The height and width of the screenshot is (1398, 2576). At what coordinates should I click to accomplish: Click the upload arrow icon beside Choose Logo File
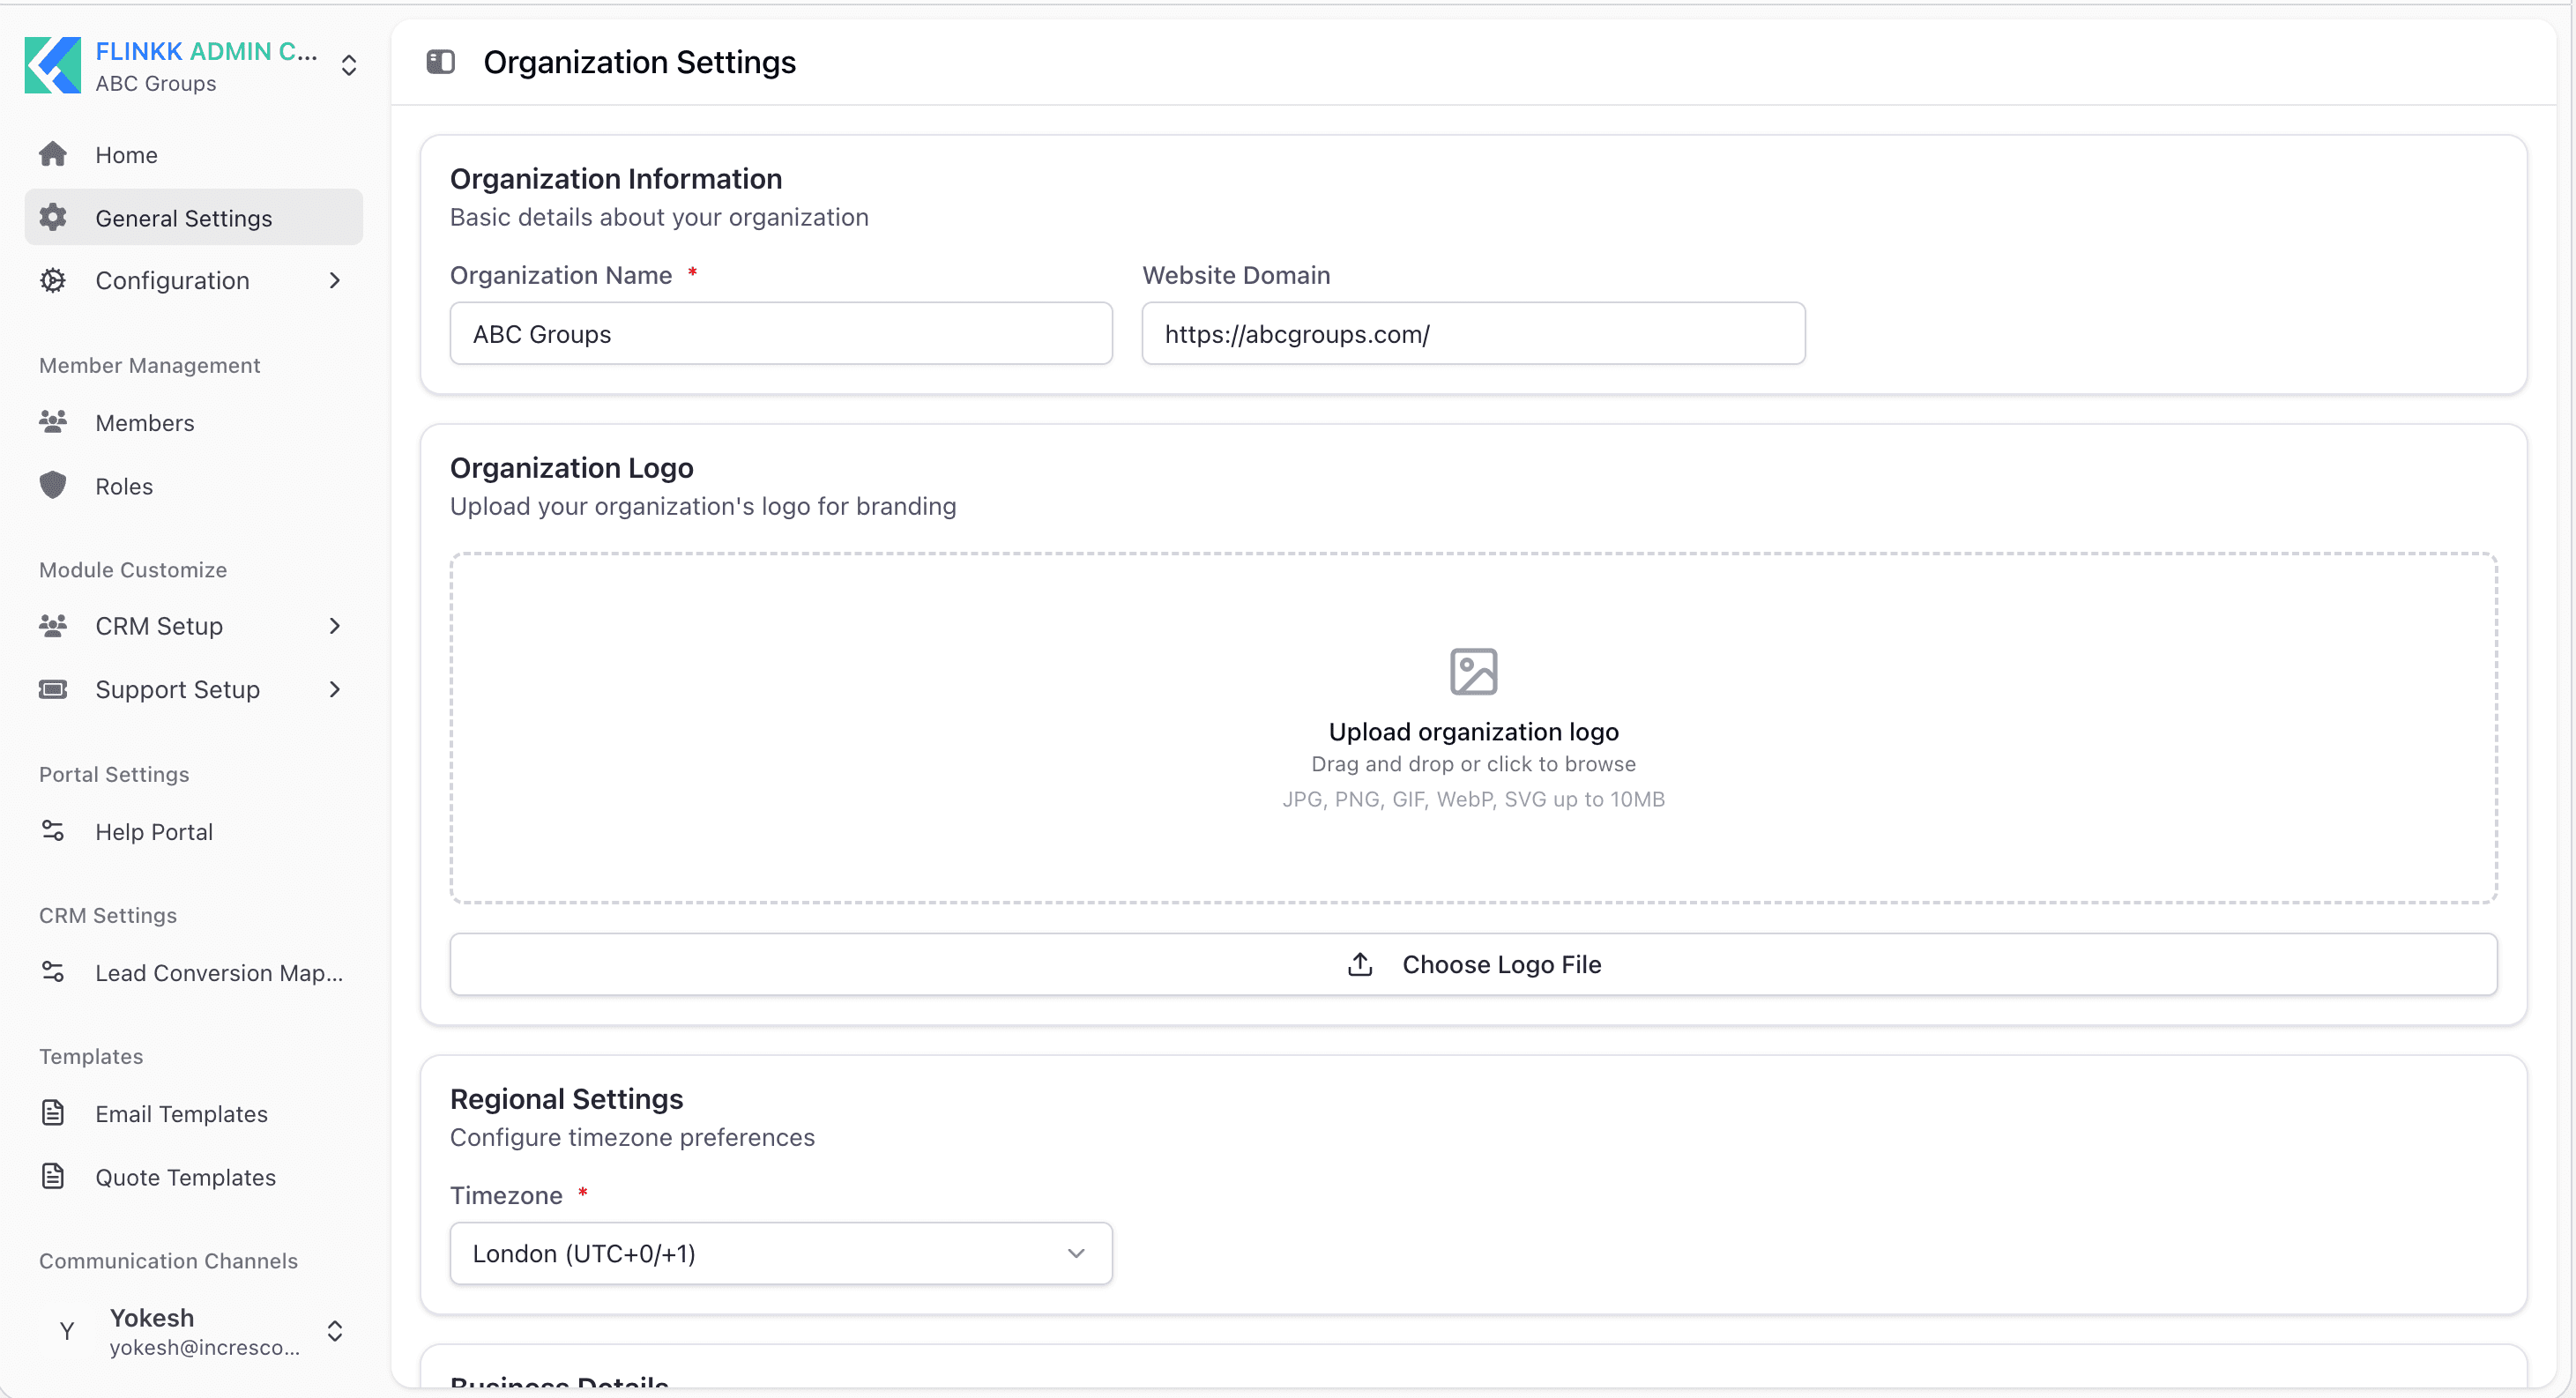click(x=1360, y=964)
